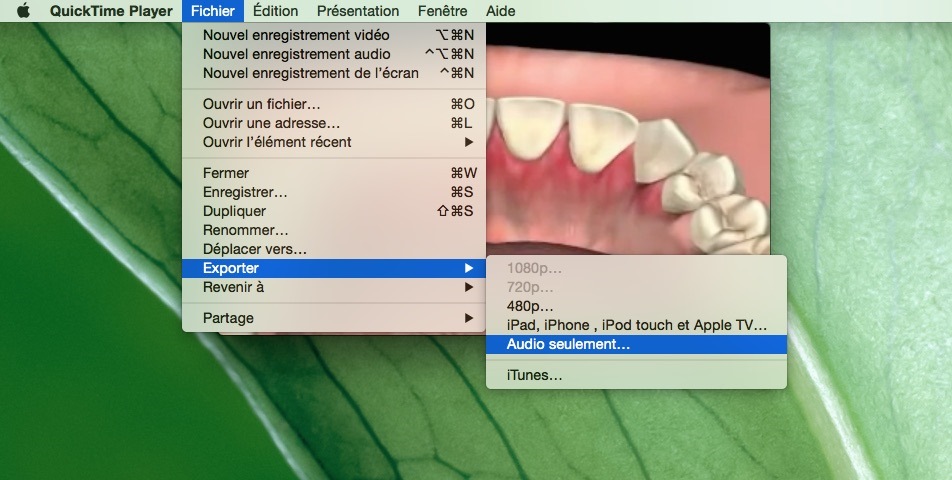Viewport: 952px width, 480px height.
Task: Expand Ouvrir l'élément récent submenu
Action: pyautogui.click(x=334, y=142)
